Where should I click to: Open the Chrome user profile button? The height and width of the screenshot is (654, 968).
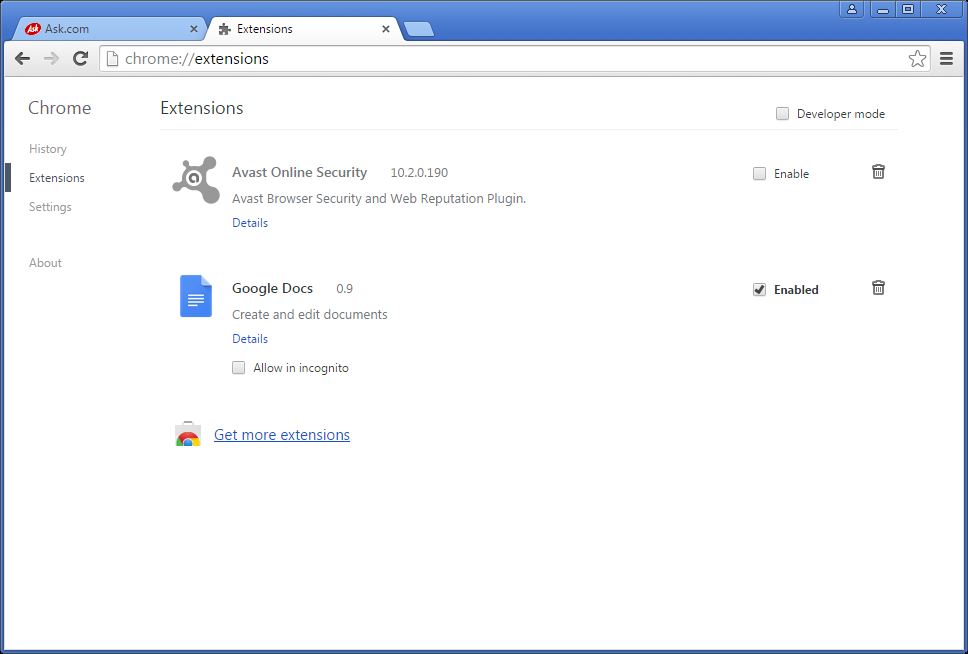[852, 9]
